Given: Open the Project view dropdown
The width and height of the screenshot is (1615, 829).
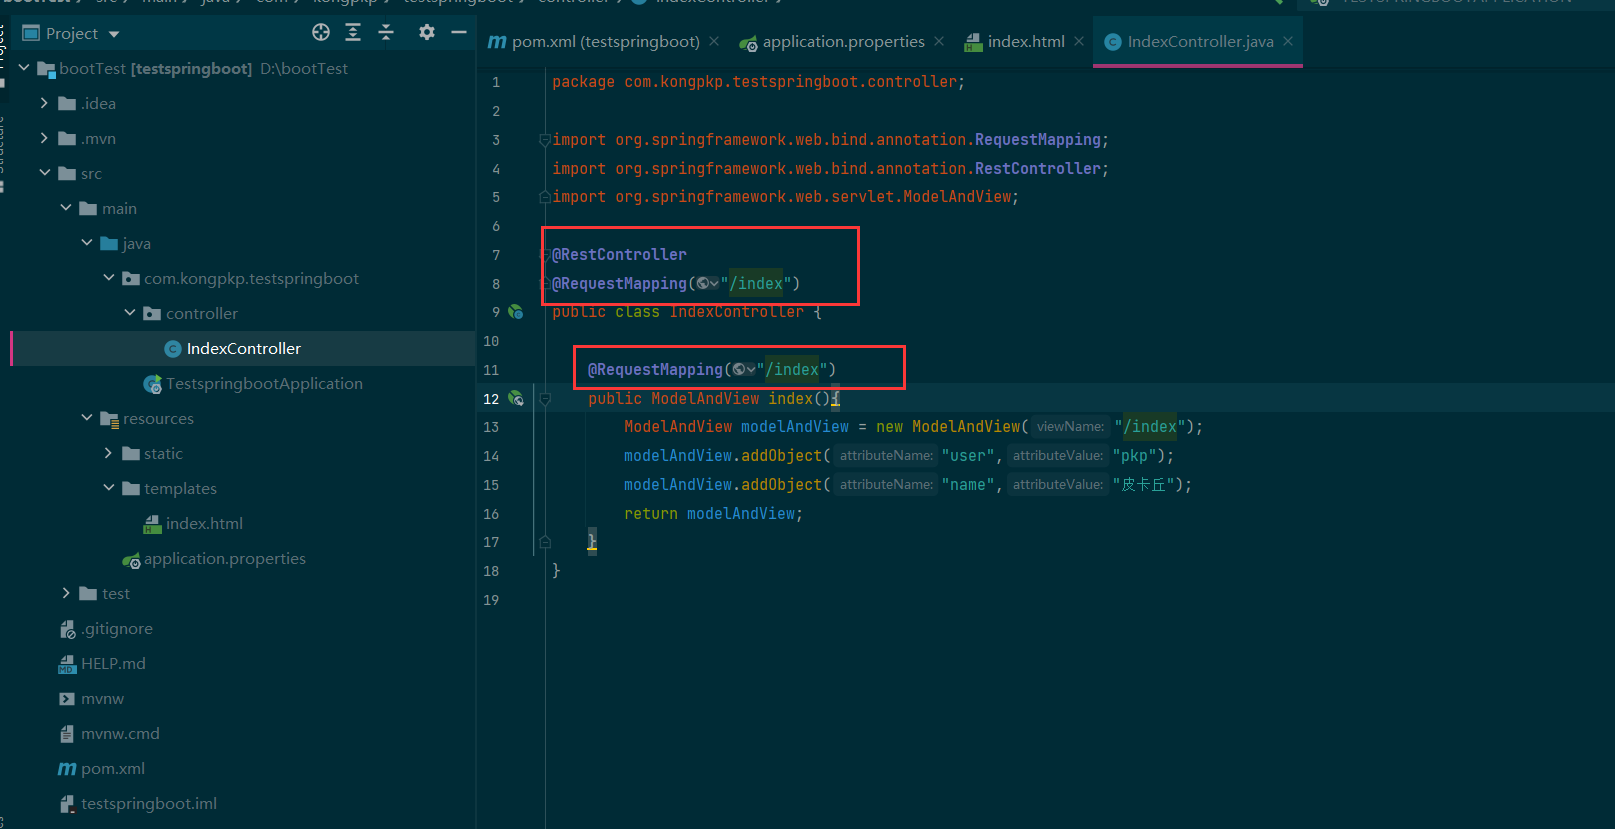Looking at the screenshot, I should 114,34.
